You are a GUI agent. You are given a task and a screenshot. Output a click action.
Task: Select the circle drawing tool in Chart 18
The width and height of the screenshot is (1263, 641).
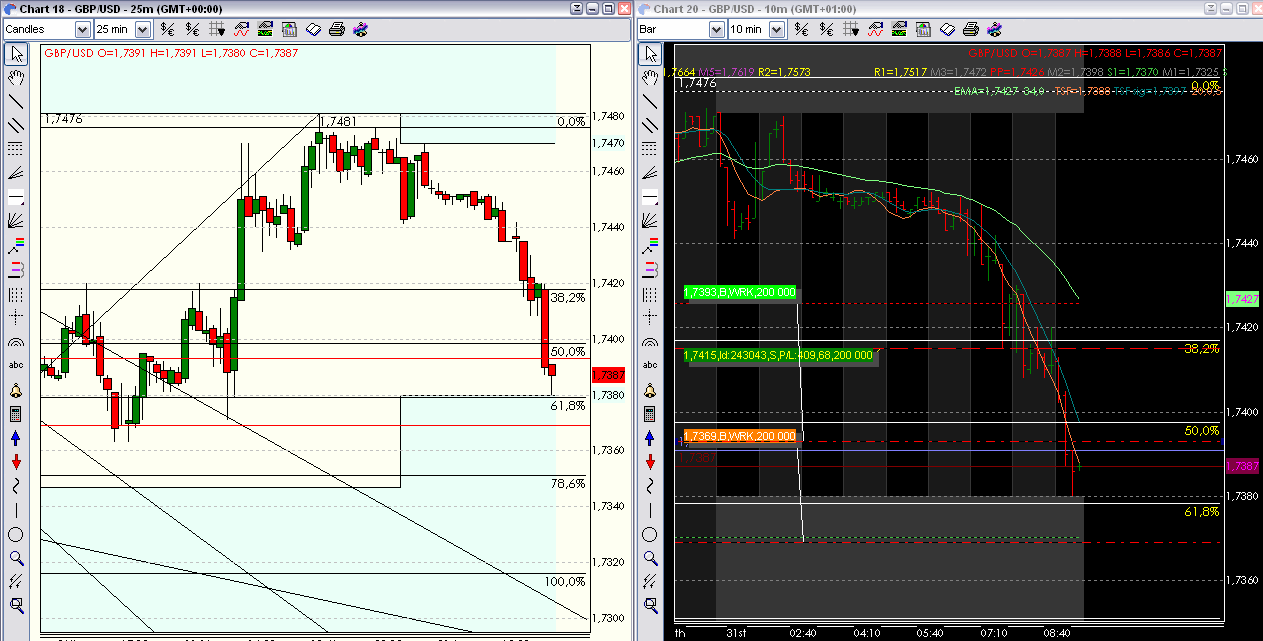point(16,533)
